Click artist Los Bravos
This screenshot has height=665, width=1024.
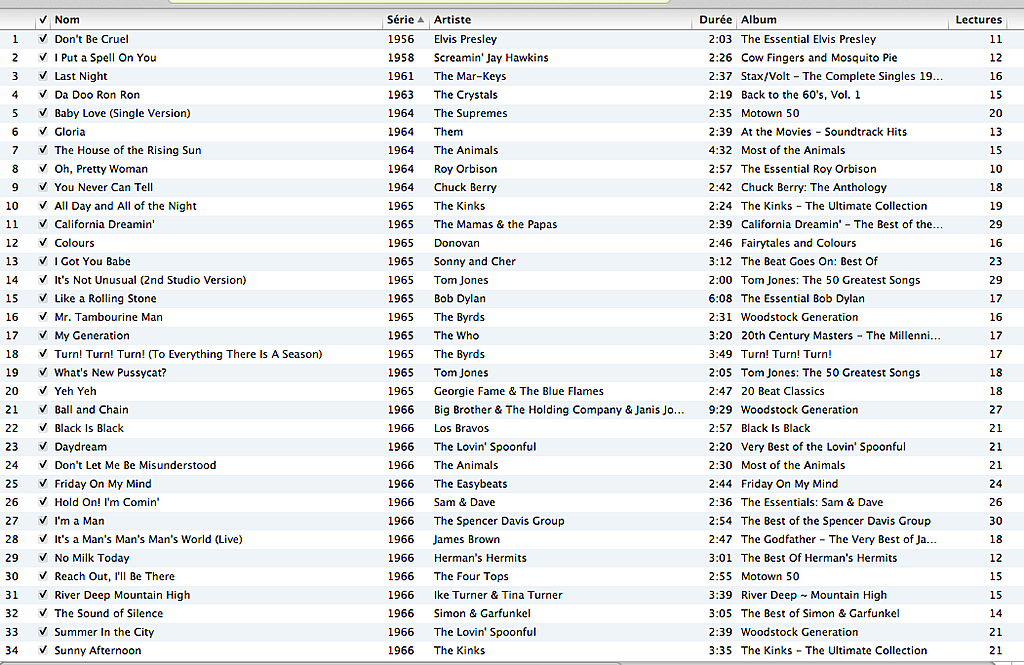pyautogui.click(x=461, y=428)
